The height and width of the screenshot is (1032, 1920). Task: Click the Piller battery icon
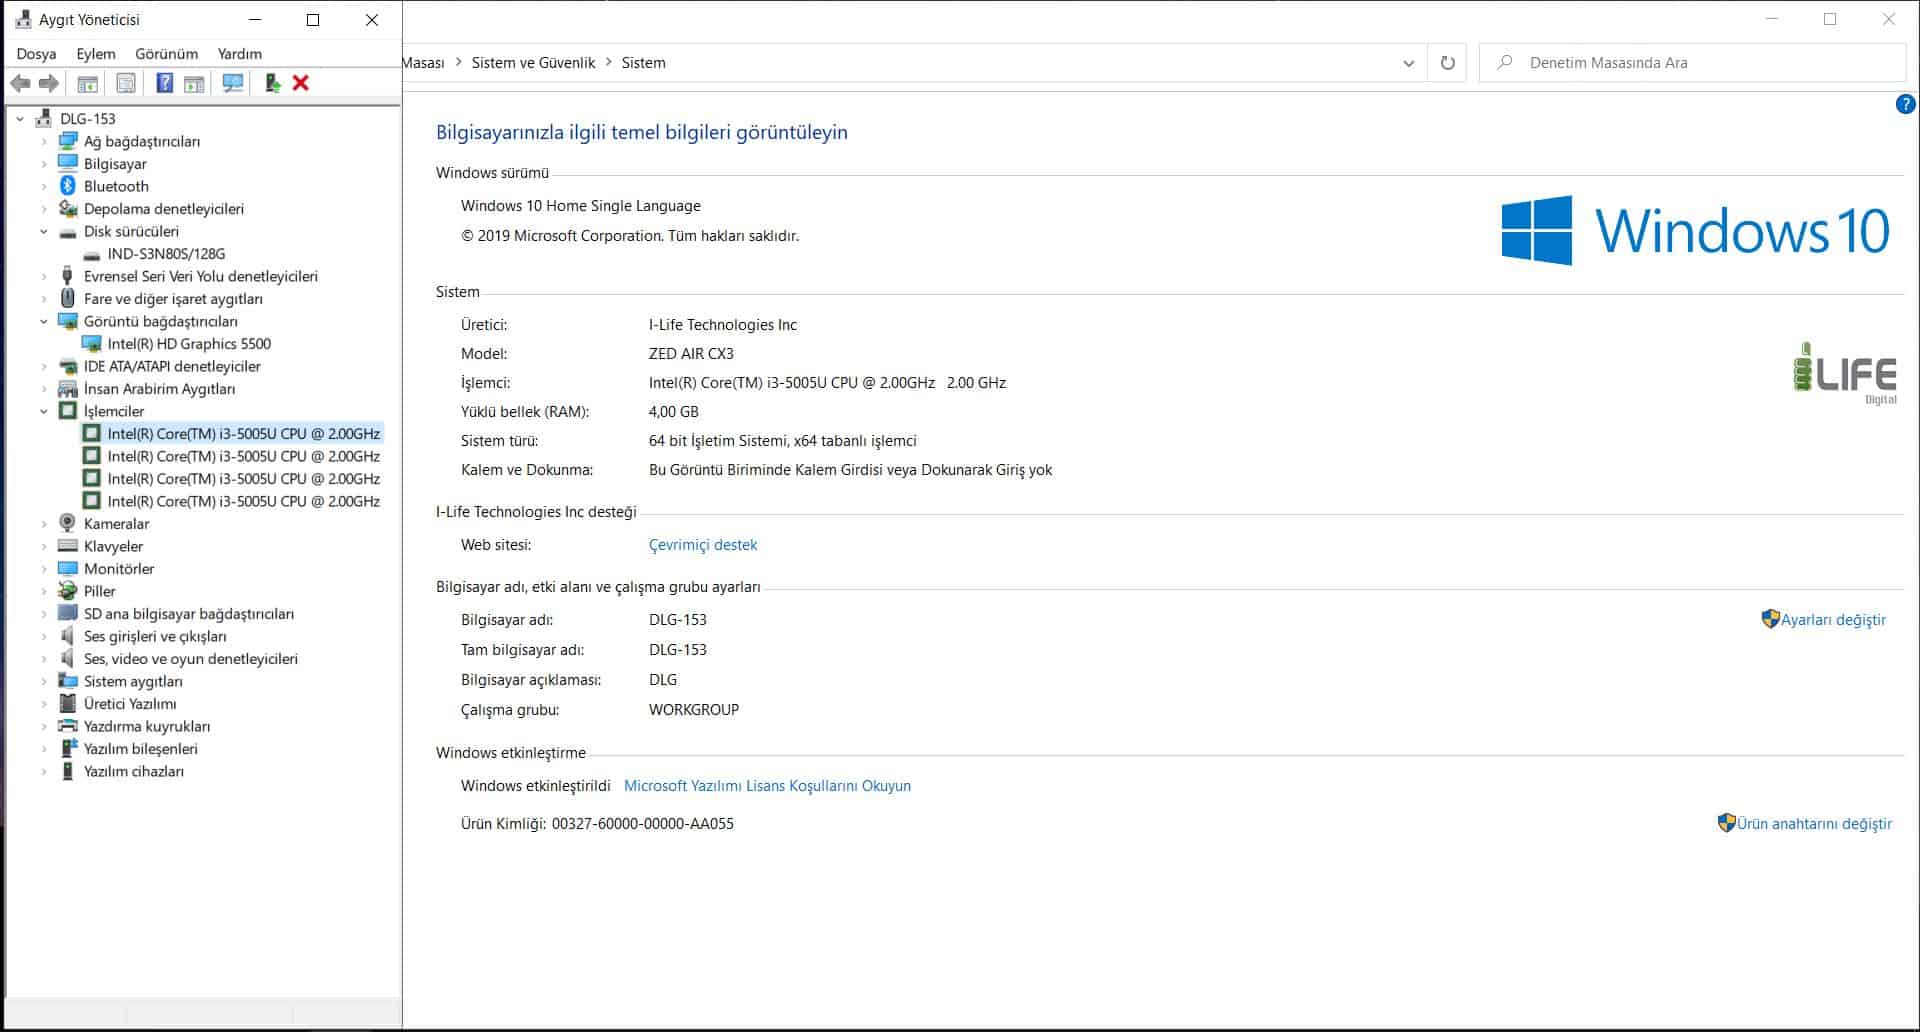pos(67,591)
